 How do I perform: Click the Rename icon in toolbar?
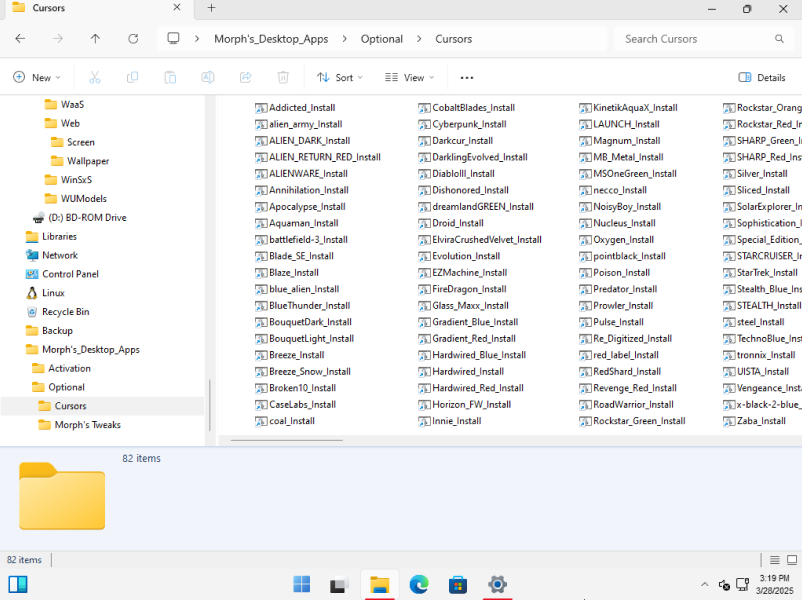click(x=208, y=78)
